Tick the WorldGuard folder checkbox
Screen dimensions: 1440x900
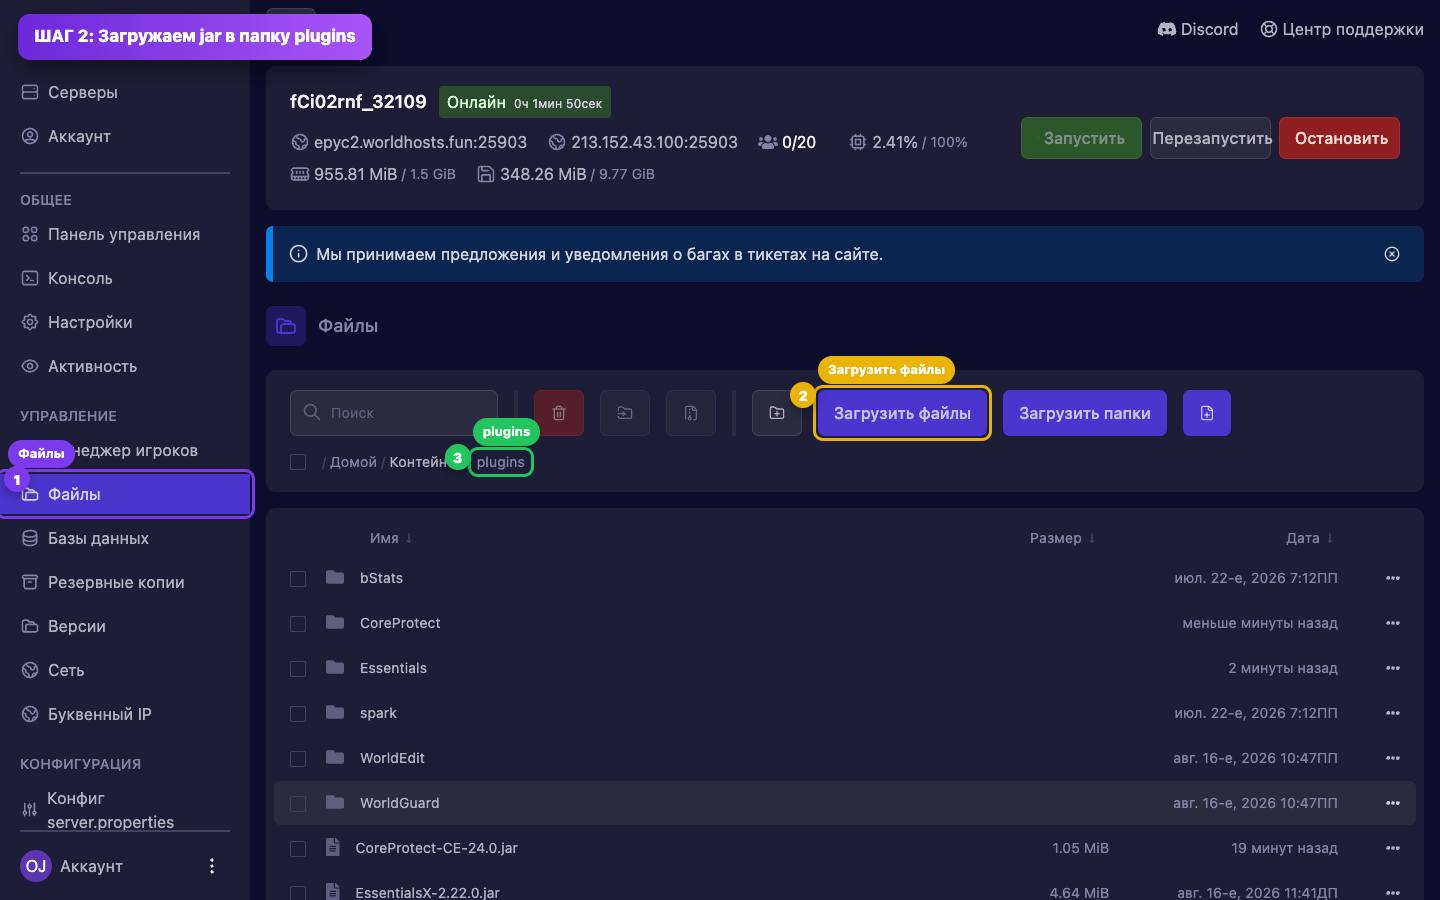click(x=298, y=804)
